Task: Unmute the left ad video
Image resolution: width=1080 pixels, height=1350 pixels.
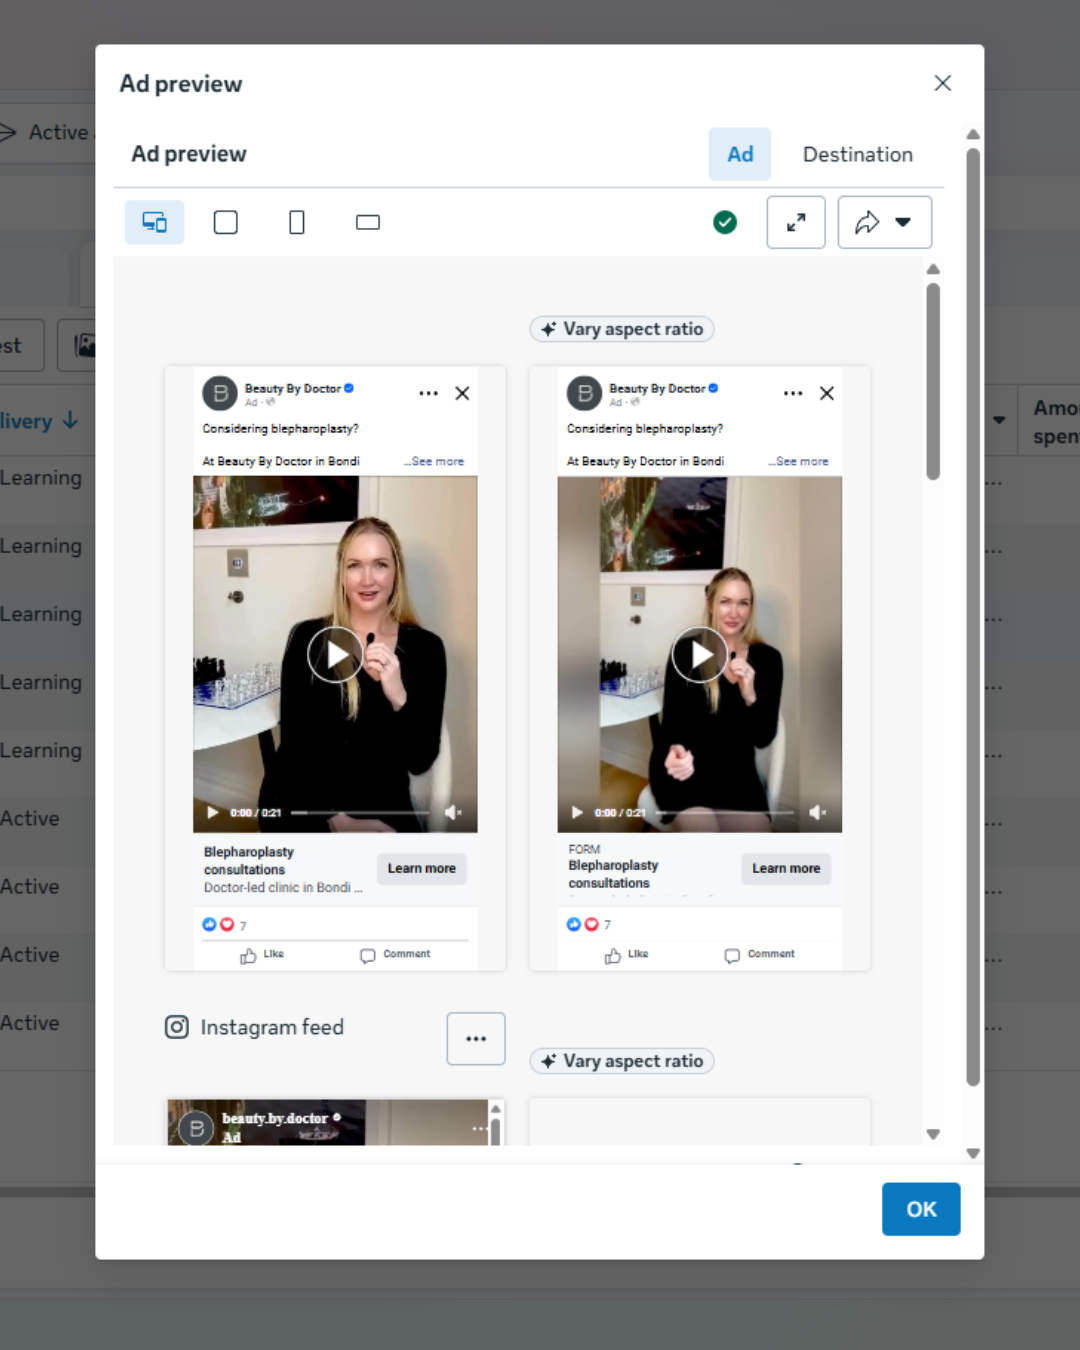Action: 453,812
